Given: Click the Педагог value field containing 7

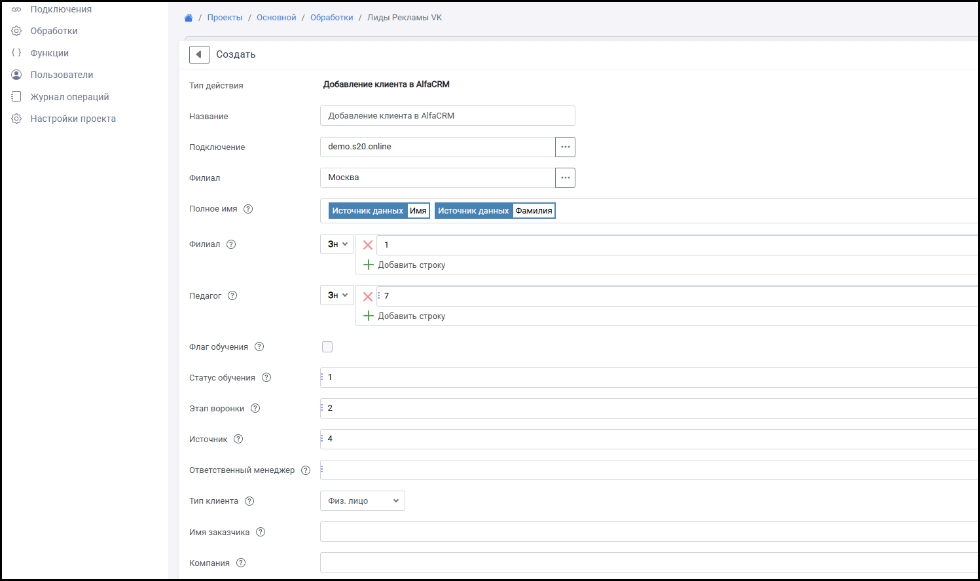Looking at the screenshot, I should pos(678,296).
